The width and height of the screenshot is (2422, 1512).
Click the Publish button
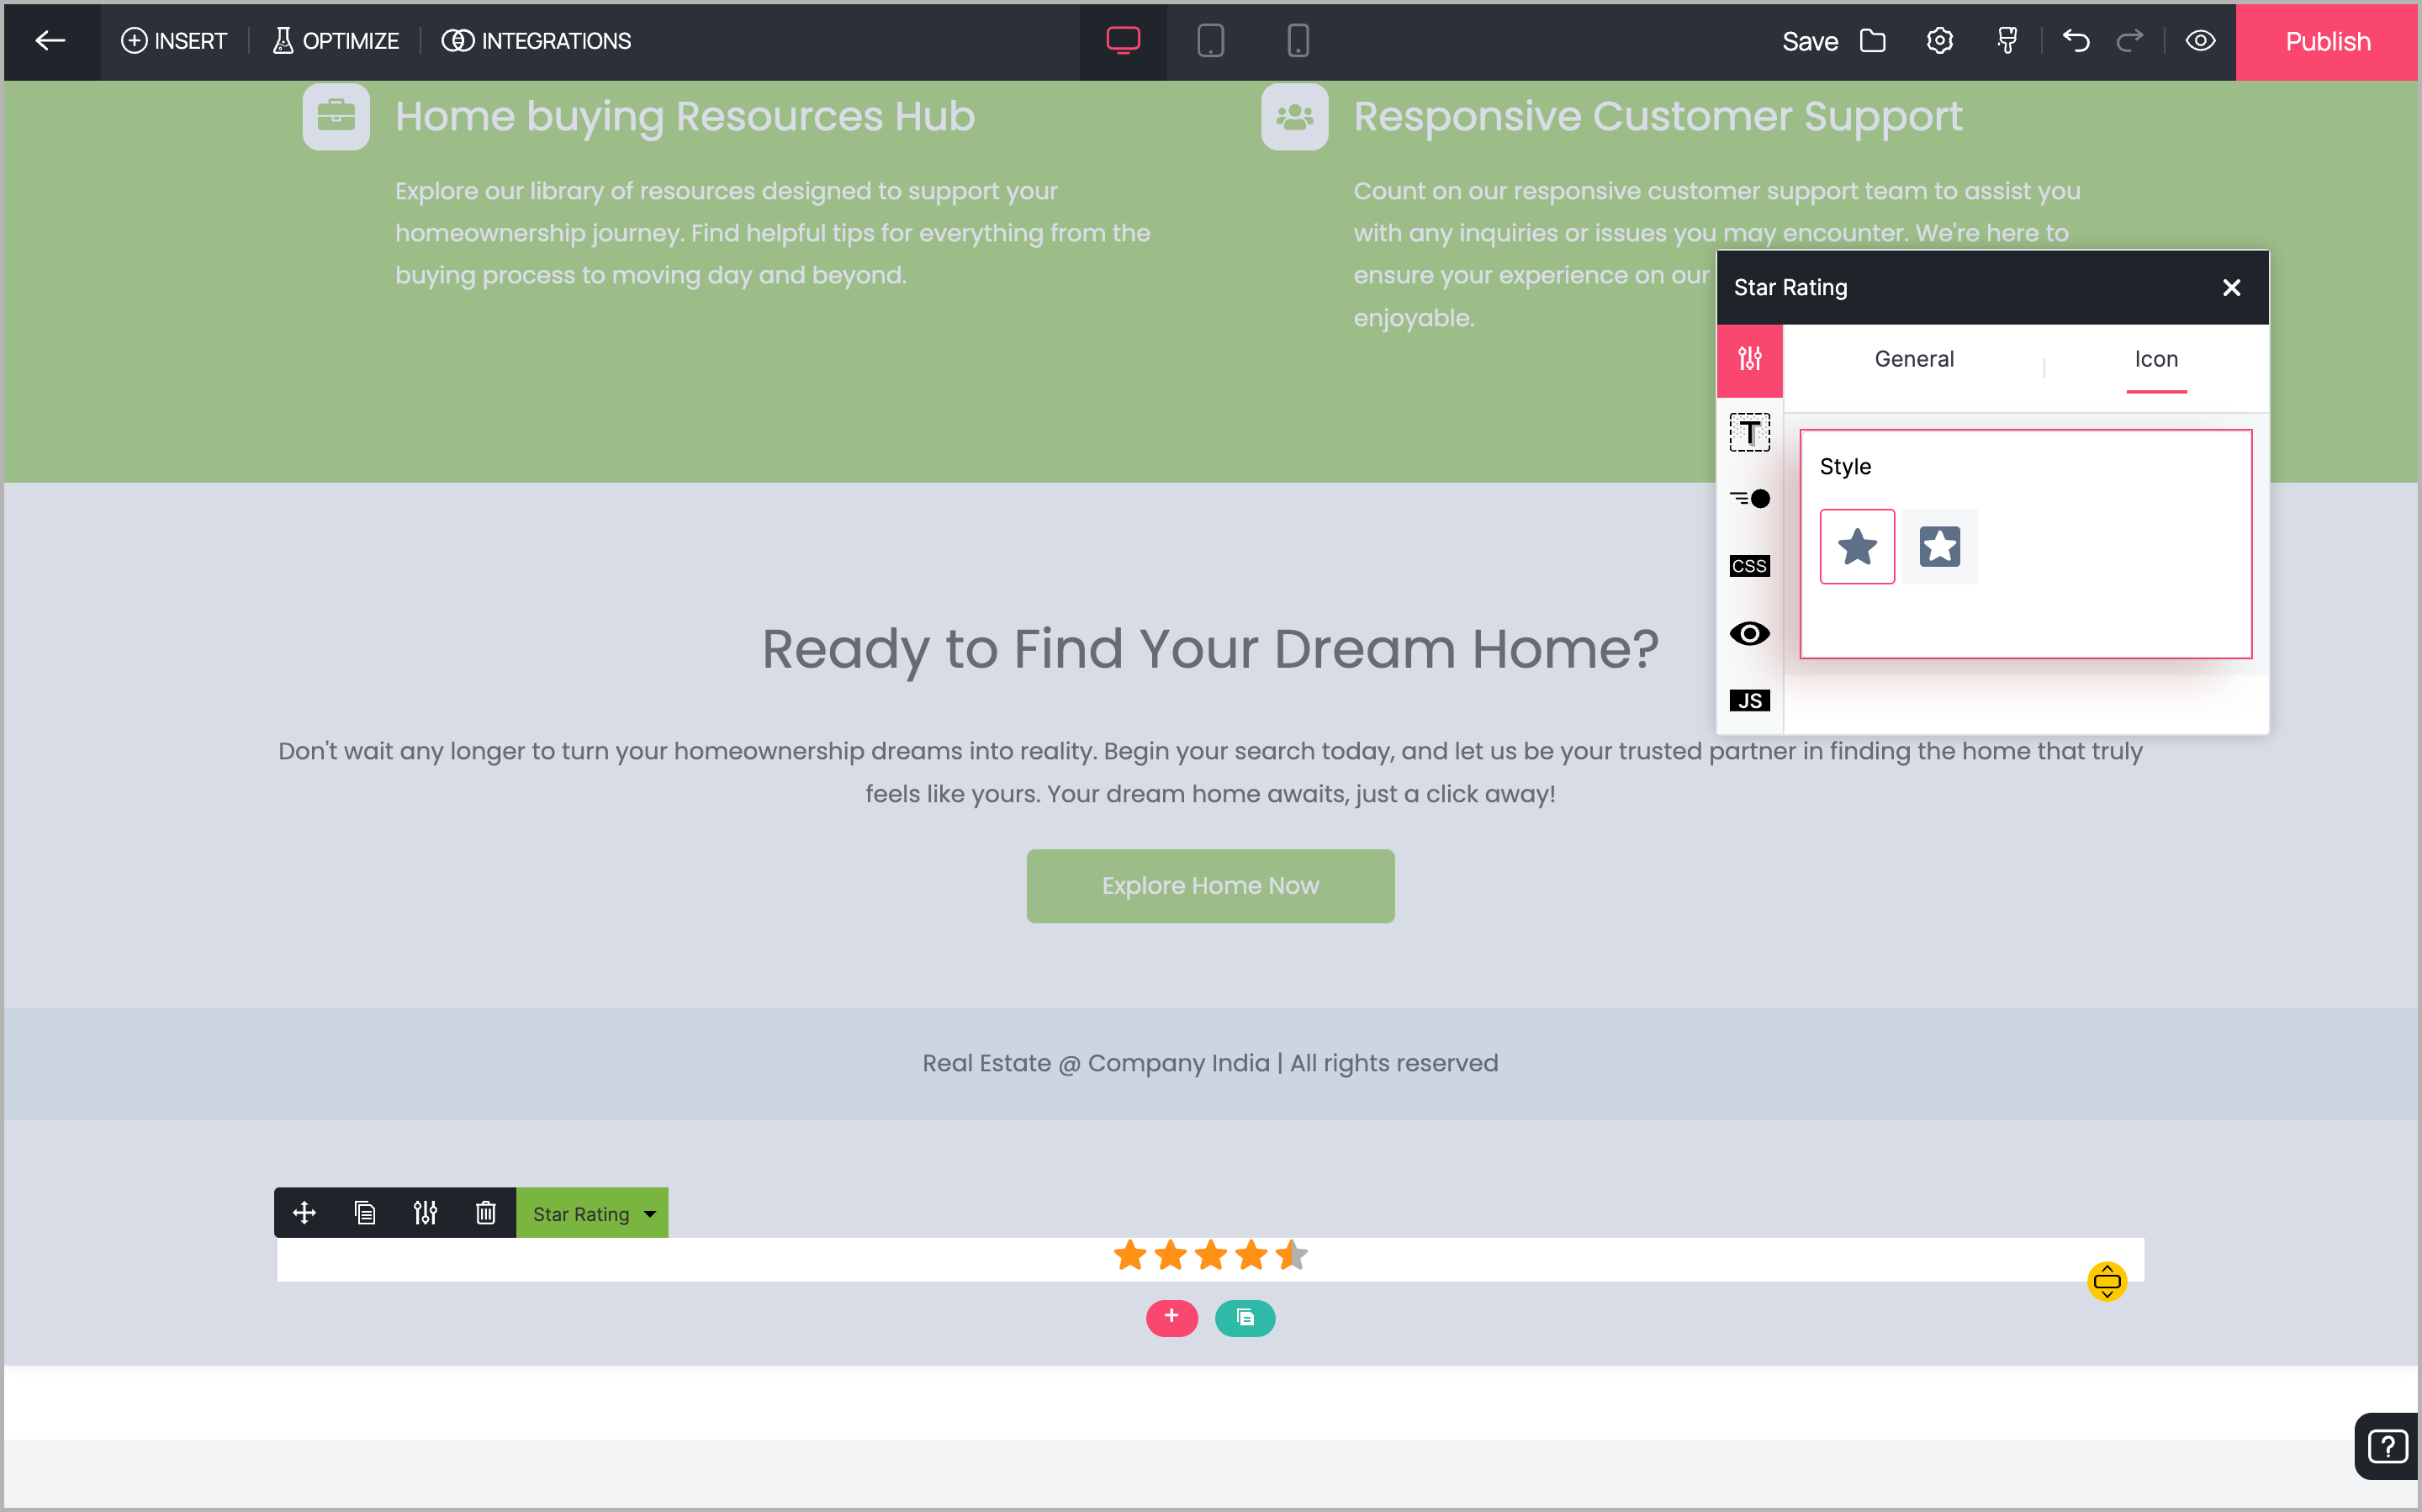(x=2326, y=41)
